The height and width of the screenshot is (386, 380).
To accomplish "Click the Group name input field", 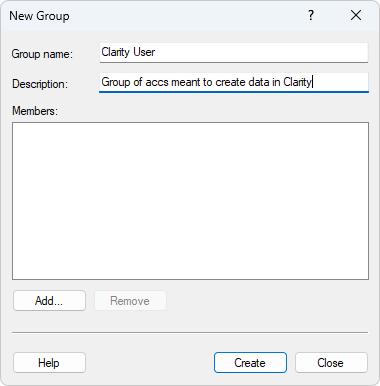I will tap(234, 52).
